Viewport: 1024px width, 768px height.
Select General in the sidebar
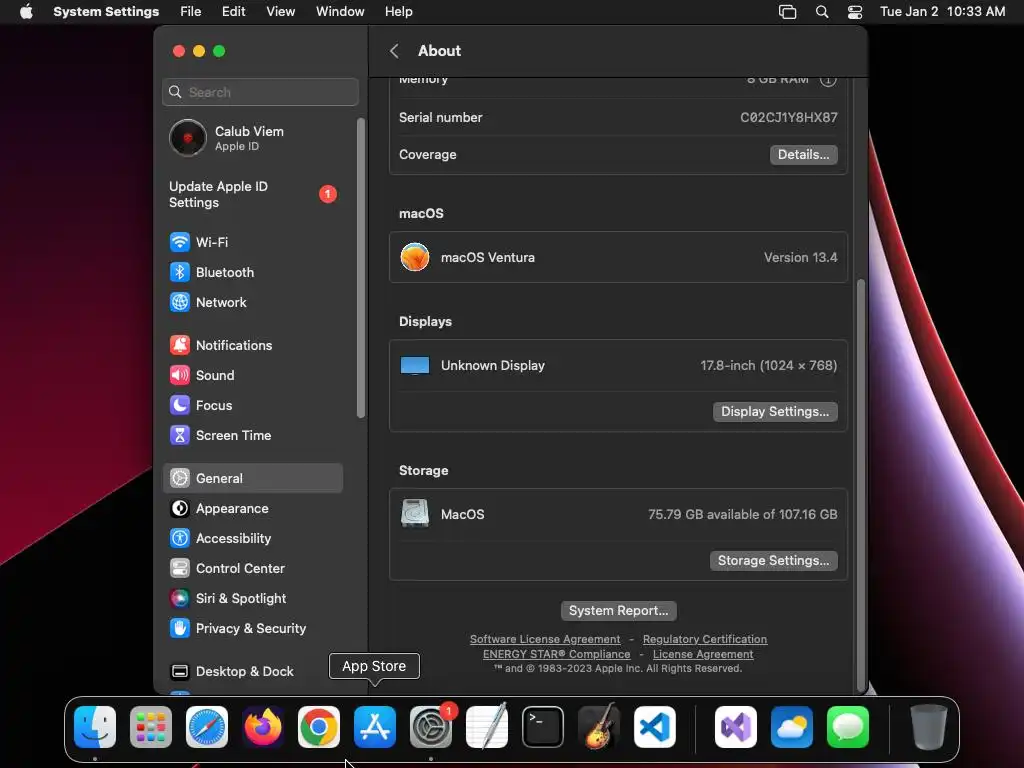pyautogui.click(x=253, y=478)
